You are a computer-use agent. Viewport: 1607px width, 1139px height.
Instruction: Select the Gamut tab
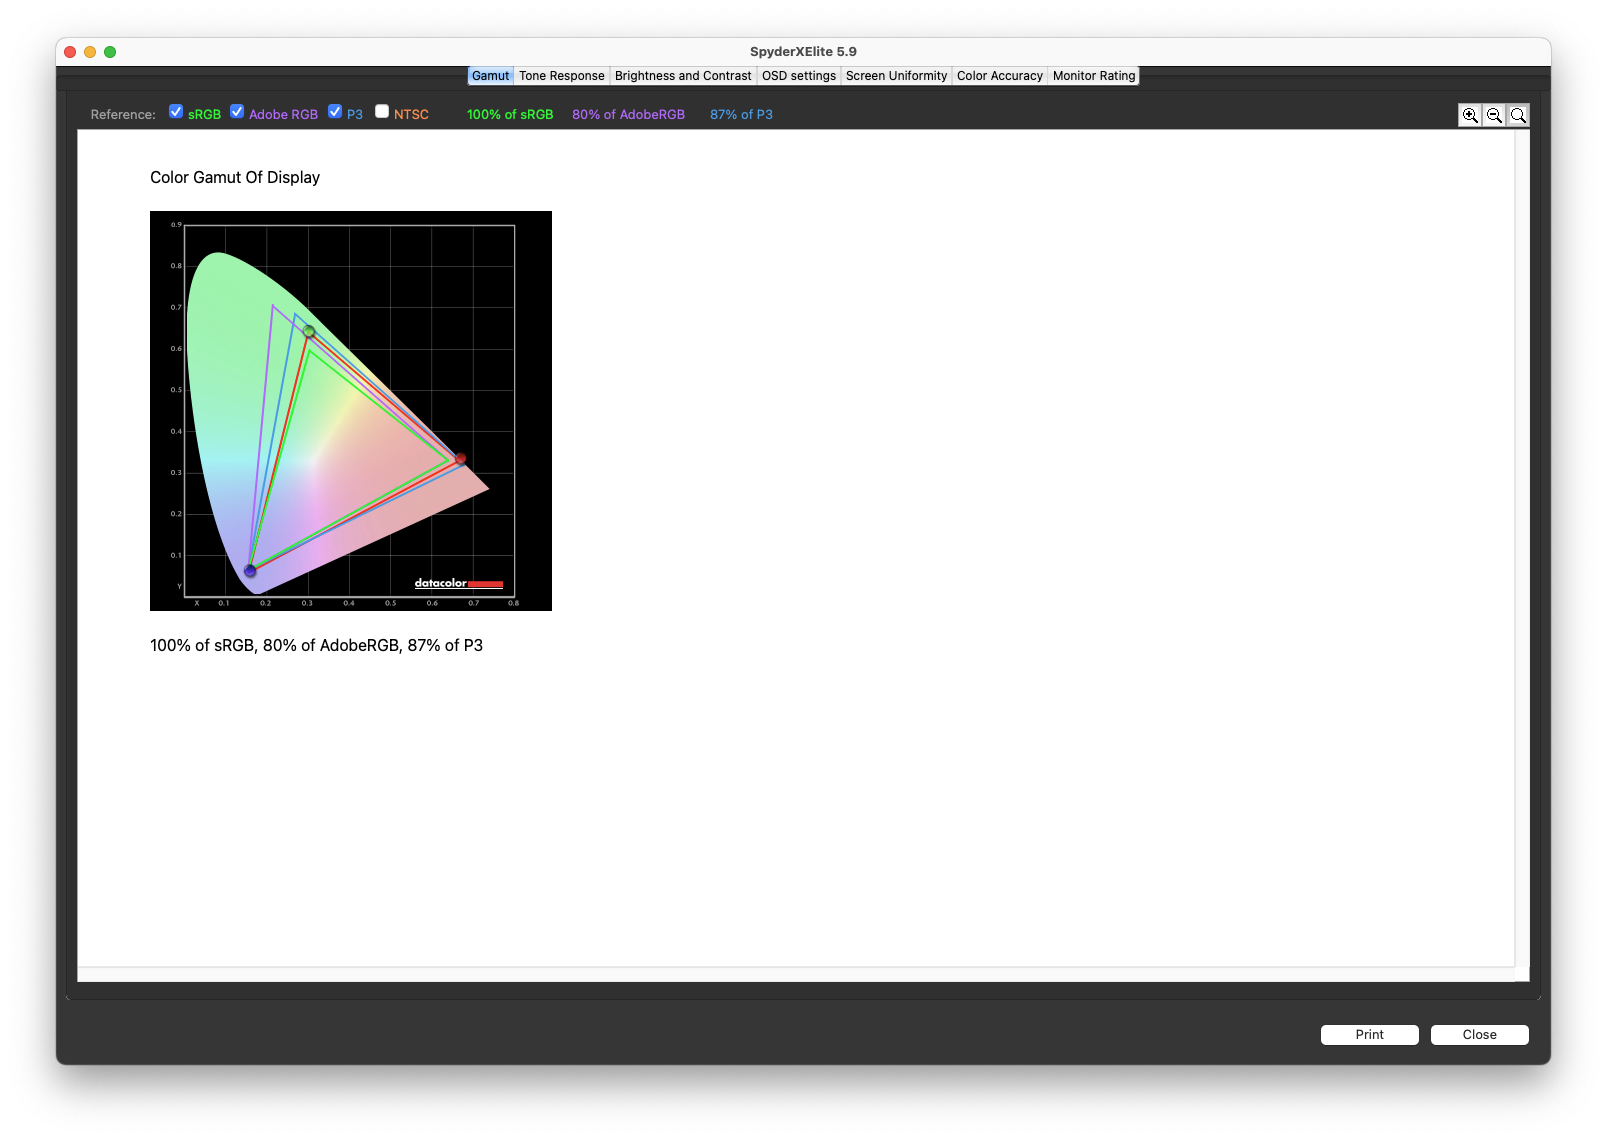pos(490,76)
